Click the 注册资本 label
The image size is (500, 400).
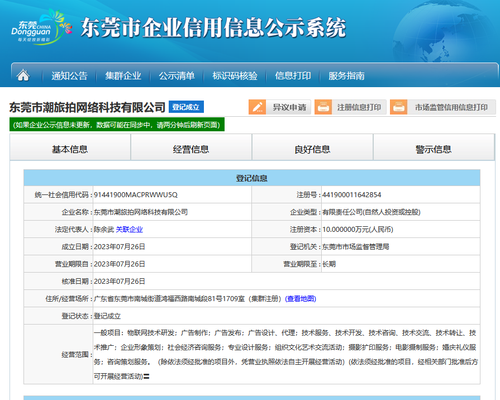point(304,229)
